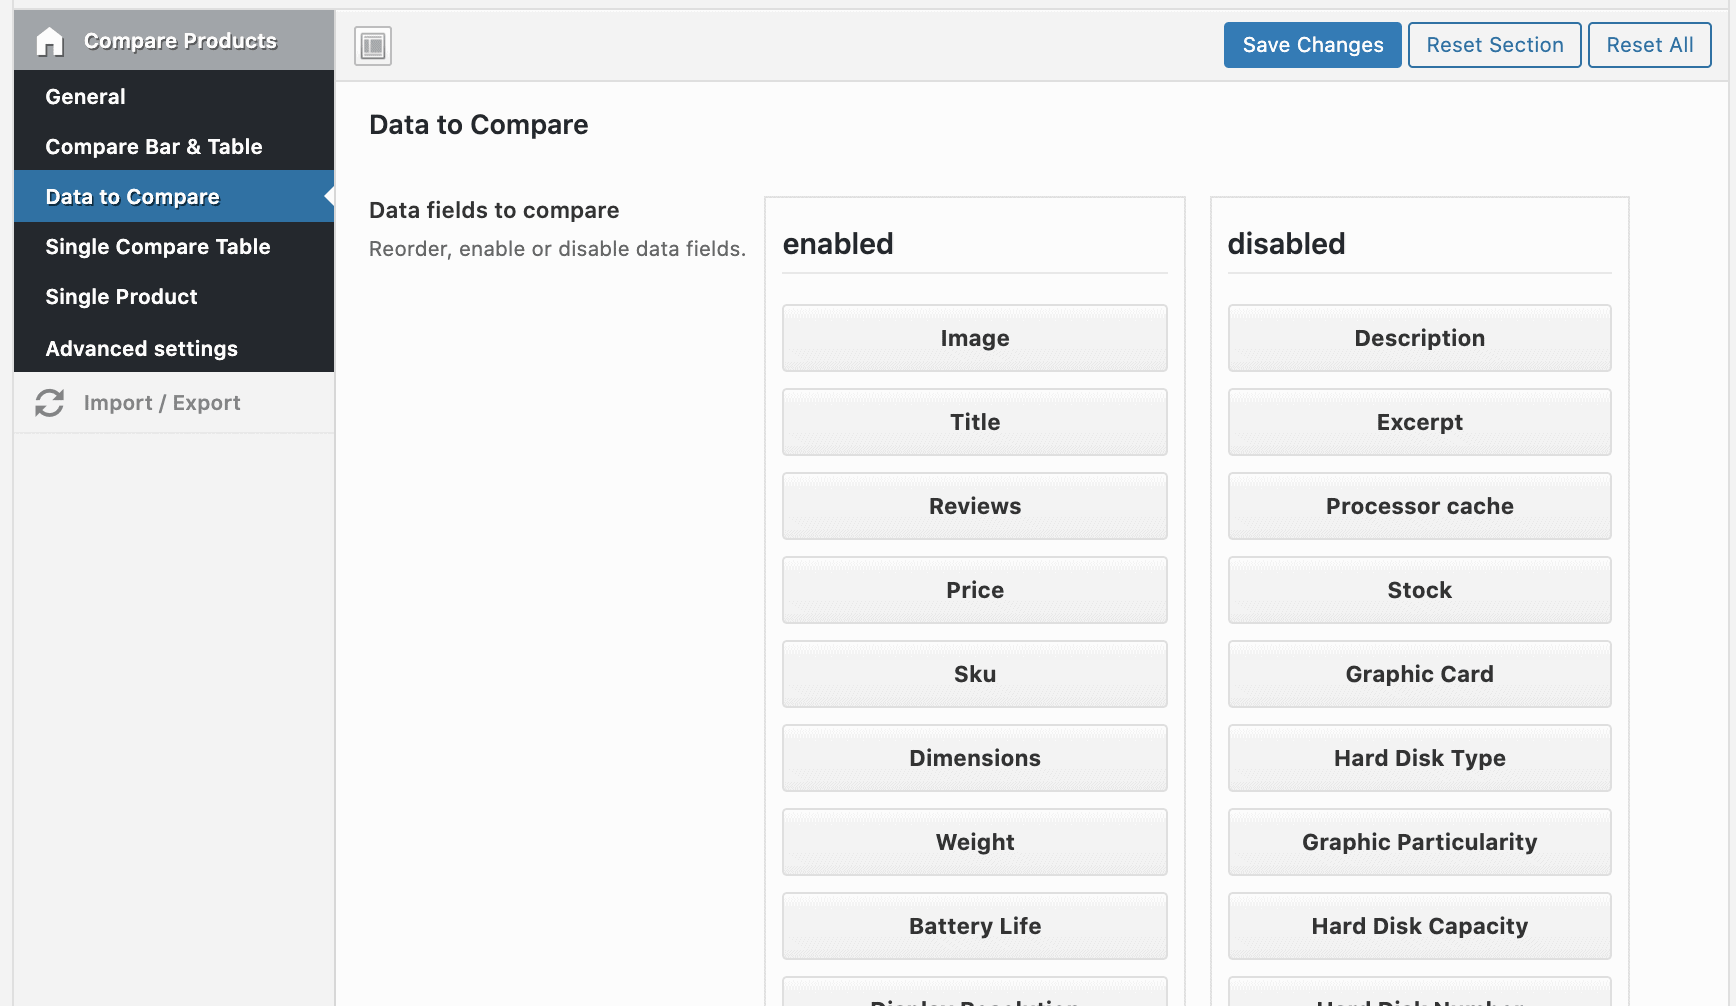1736x1006 pixels.
Task: Click the Import / Export sync icon
Action: [50, 402]
